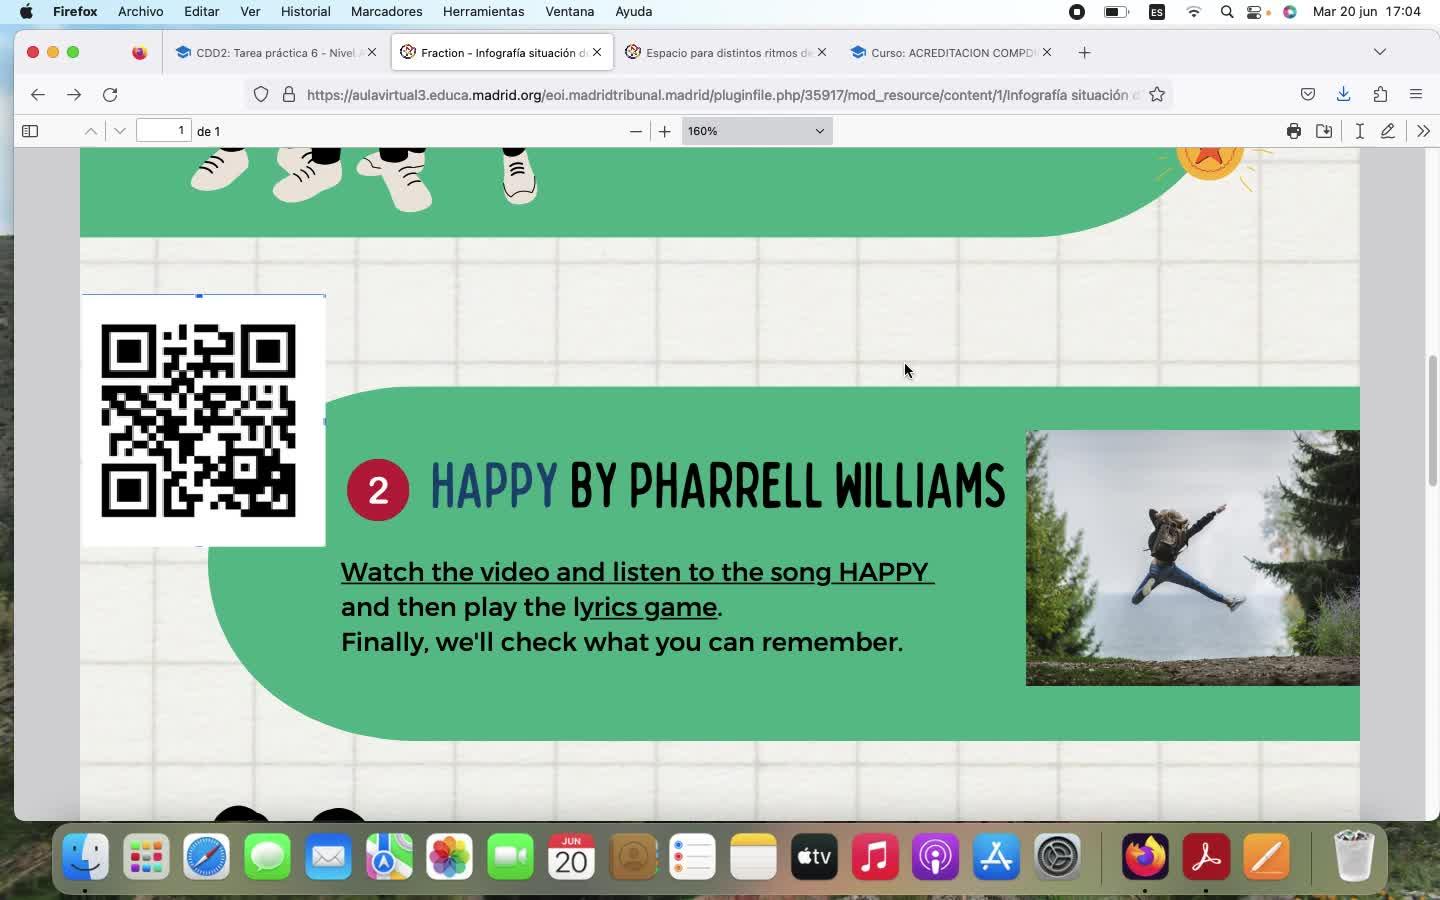The image size is (1440, 900).
Task: Open Siri from menu bar
Action: tap(1290, 12)
